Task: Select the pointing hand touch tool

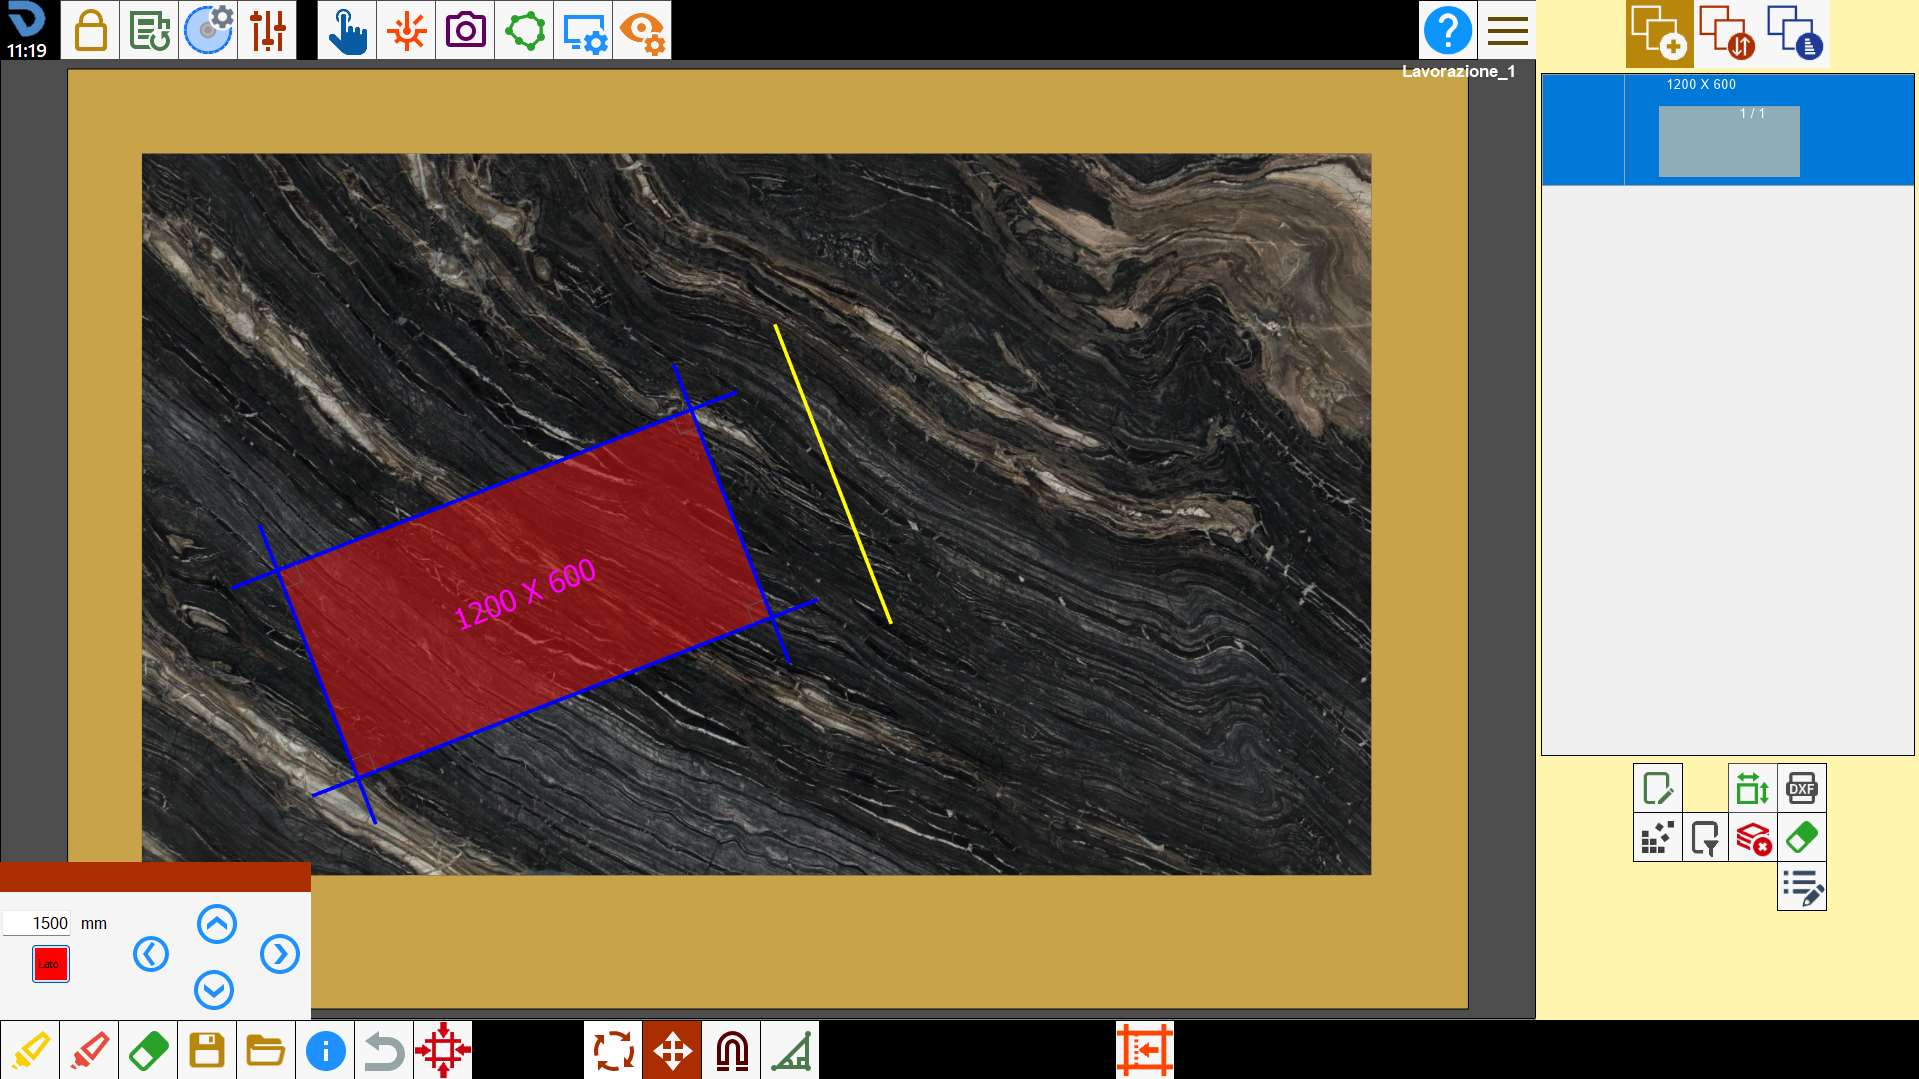Action: 347,31
